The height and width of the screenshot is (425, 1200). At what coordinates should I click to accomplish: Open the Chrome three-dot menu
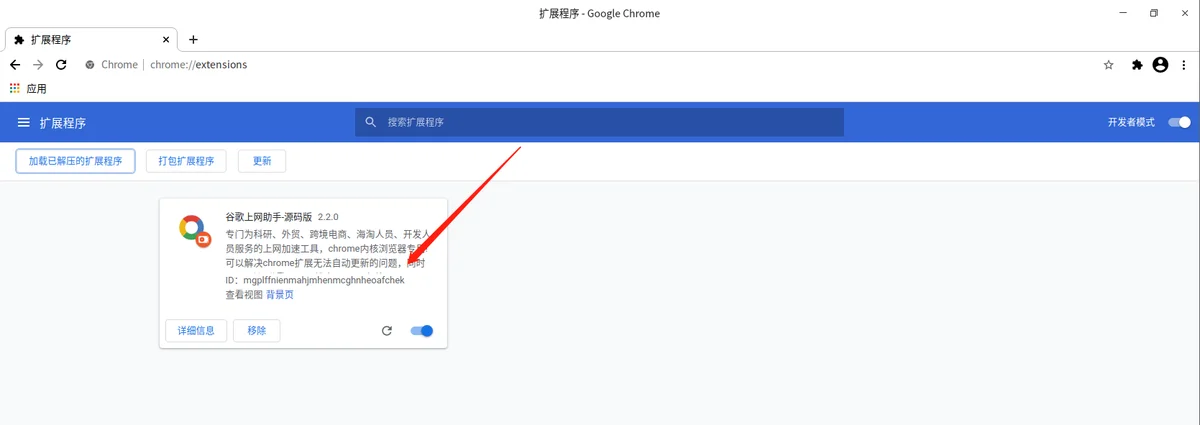pos(1185,65)
